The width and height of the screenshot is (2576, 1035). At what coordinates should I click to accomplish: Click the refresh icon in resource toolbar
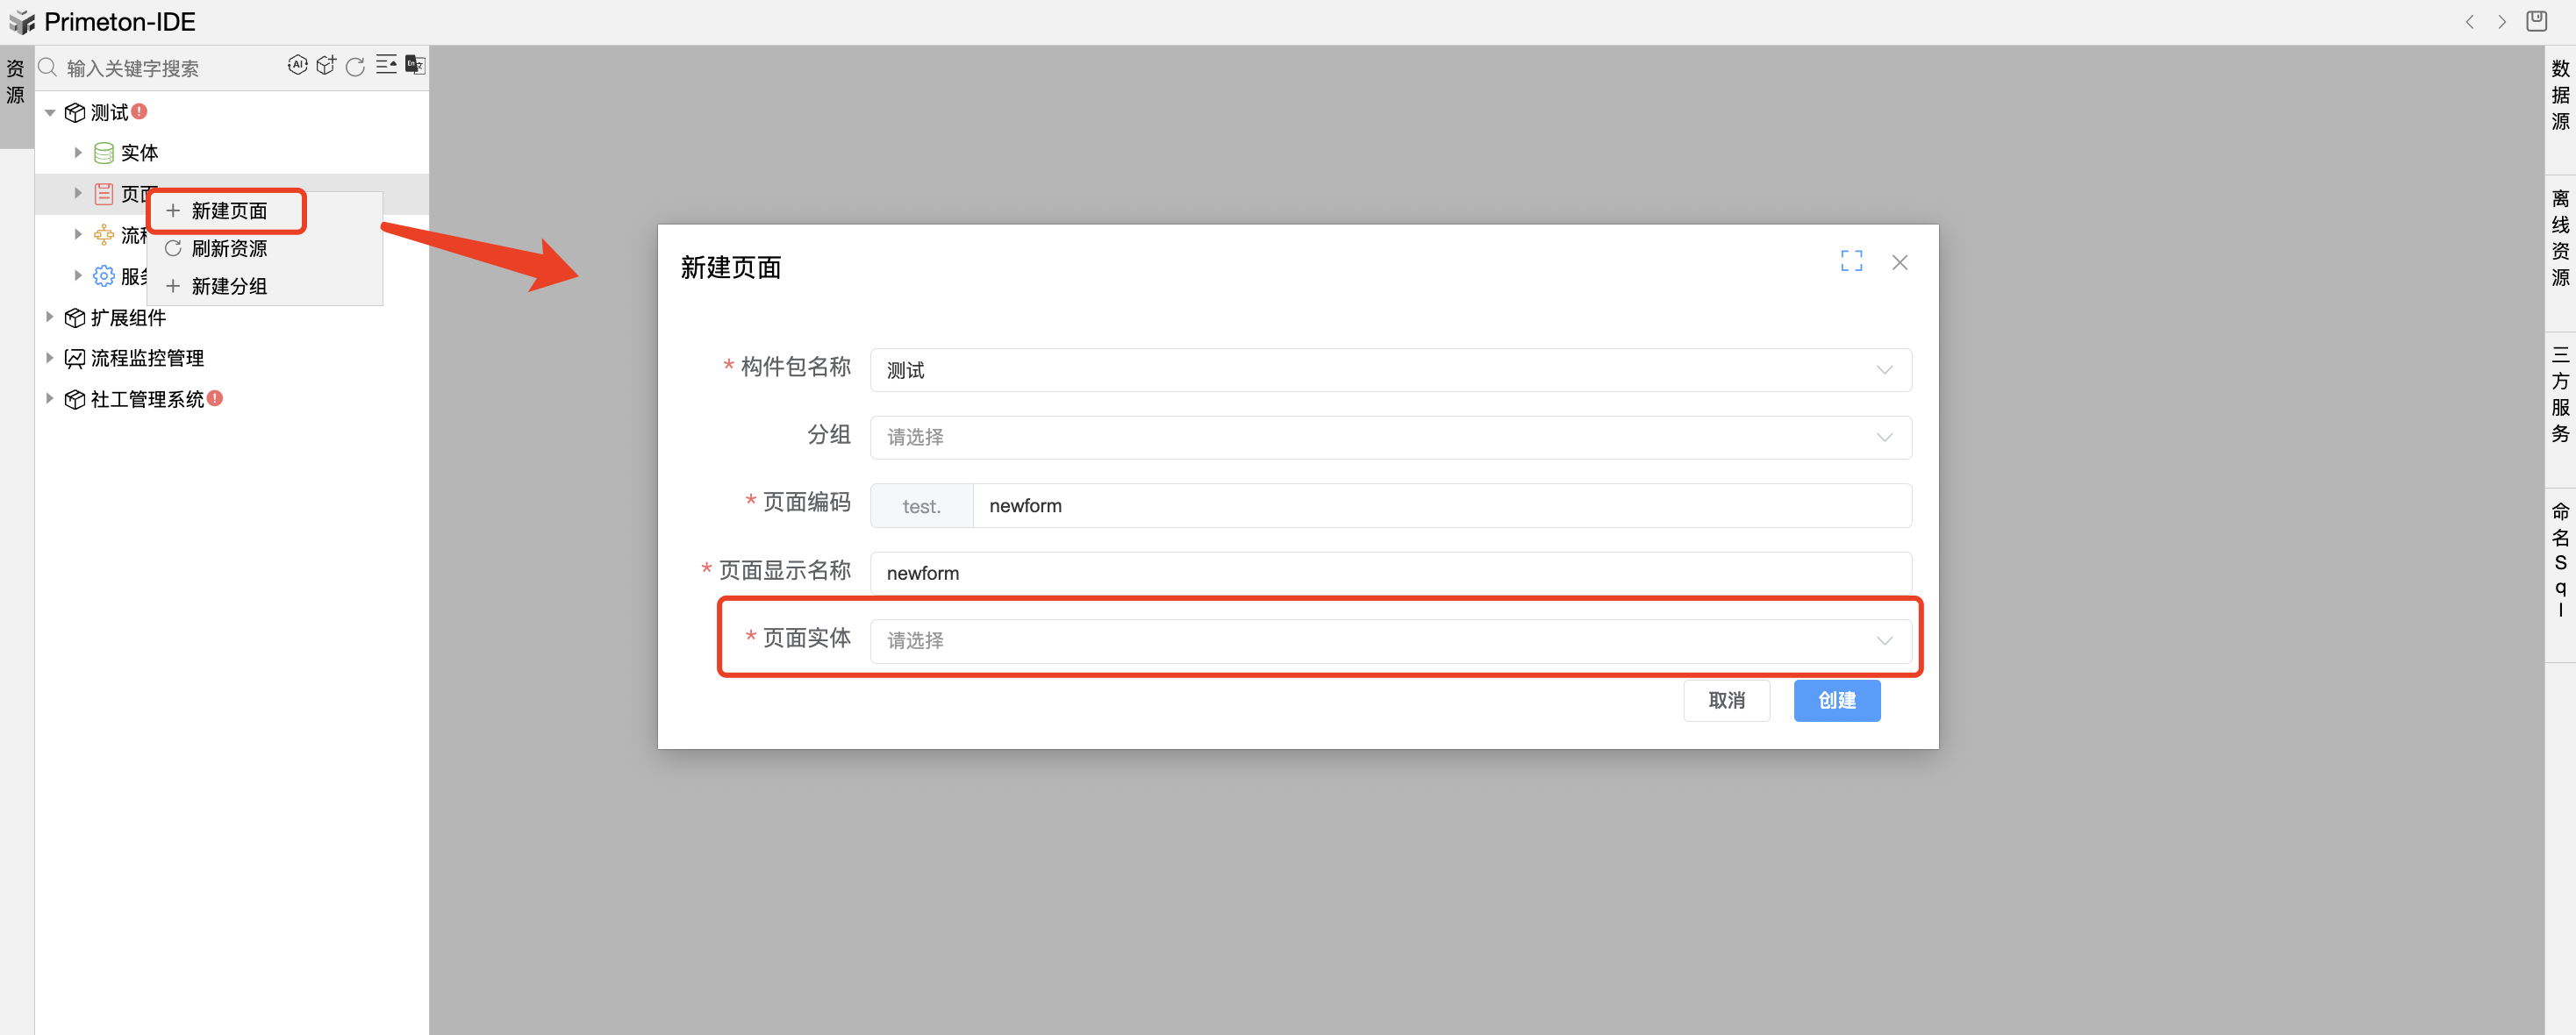point(355,67)
